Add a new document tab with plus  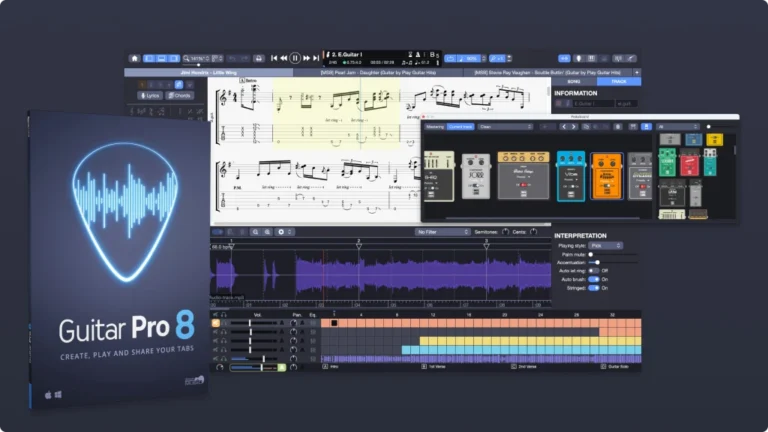click(637, 72)
